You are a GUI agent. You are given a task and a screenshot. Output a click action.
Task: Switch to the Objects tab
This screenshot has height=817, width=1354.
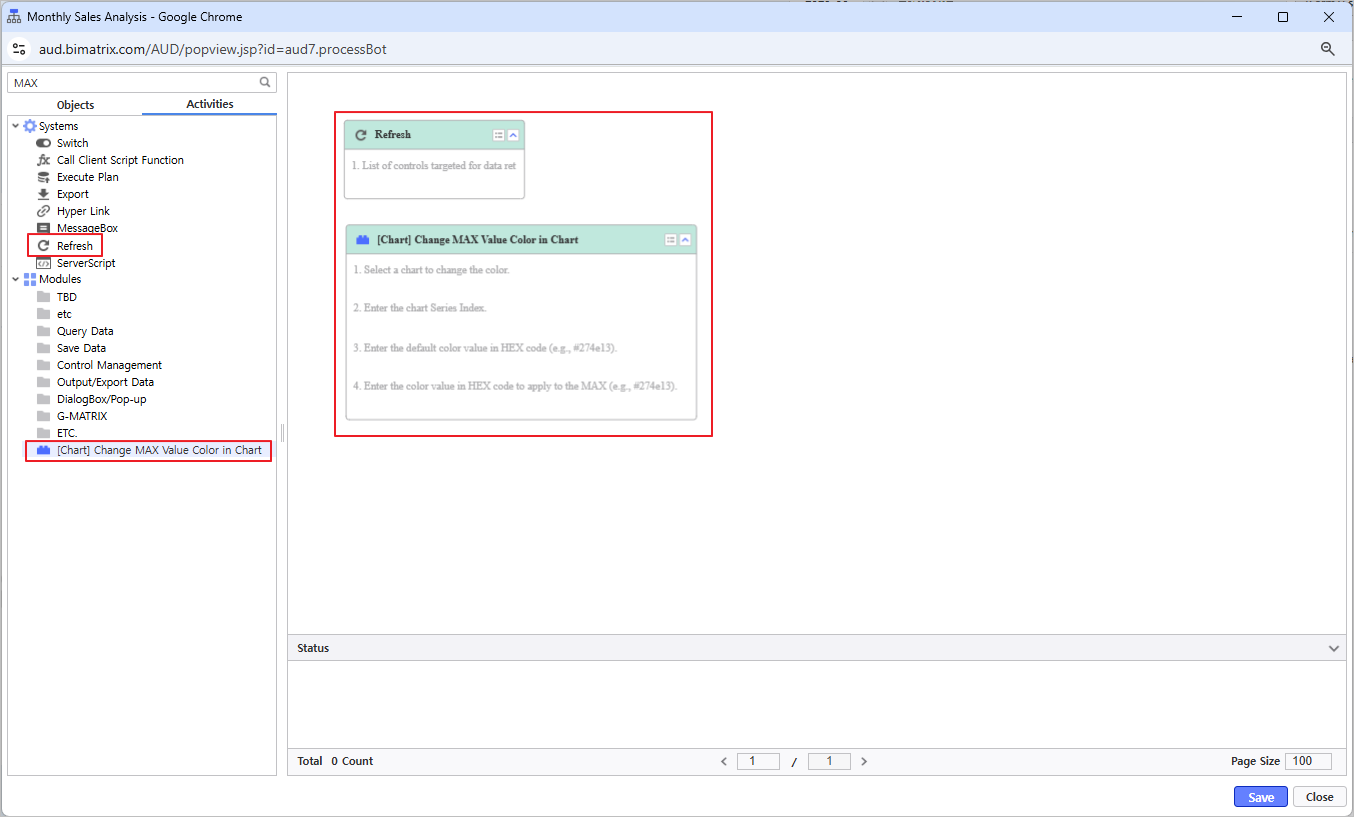point(75,105)
